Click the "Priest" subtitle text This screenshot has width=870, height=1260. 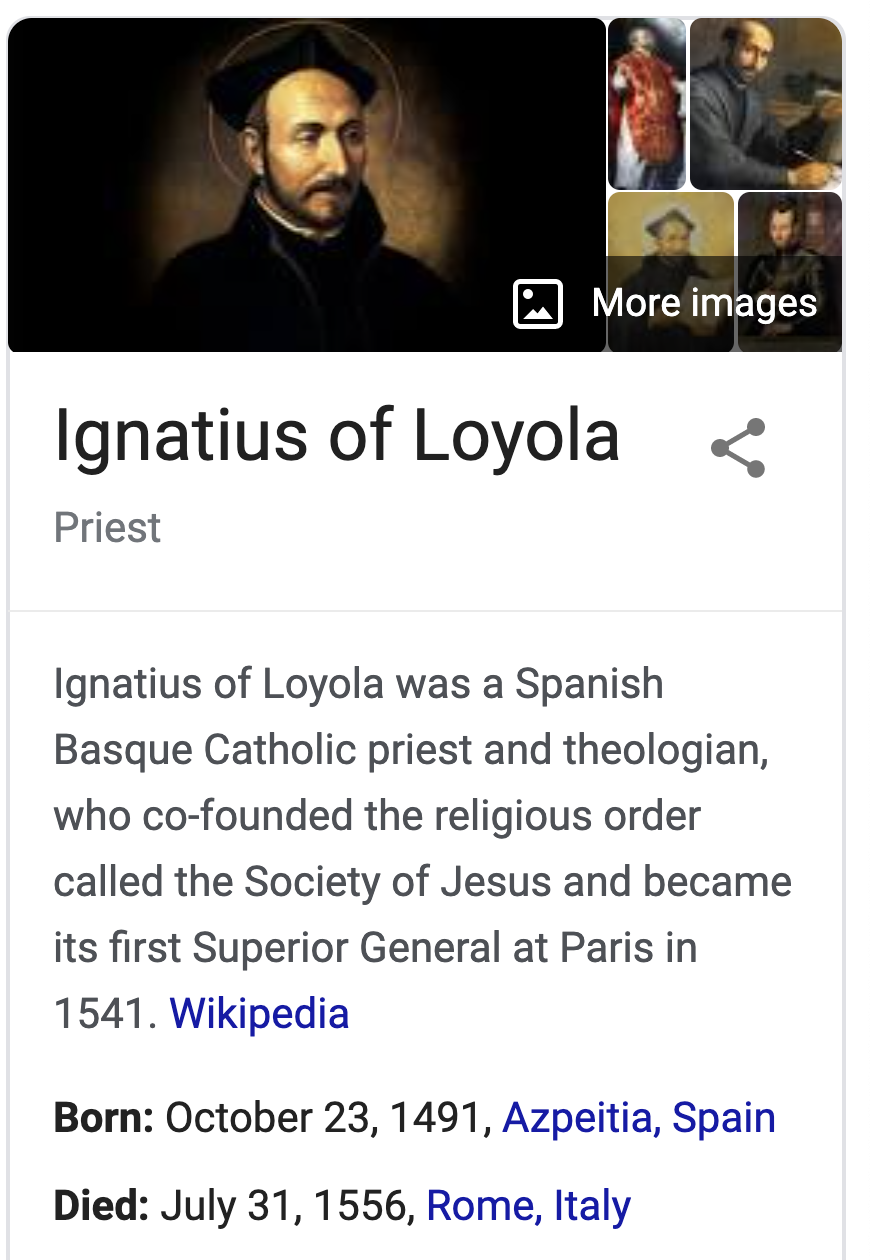107,527
